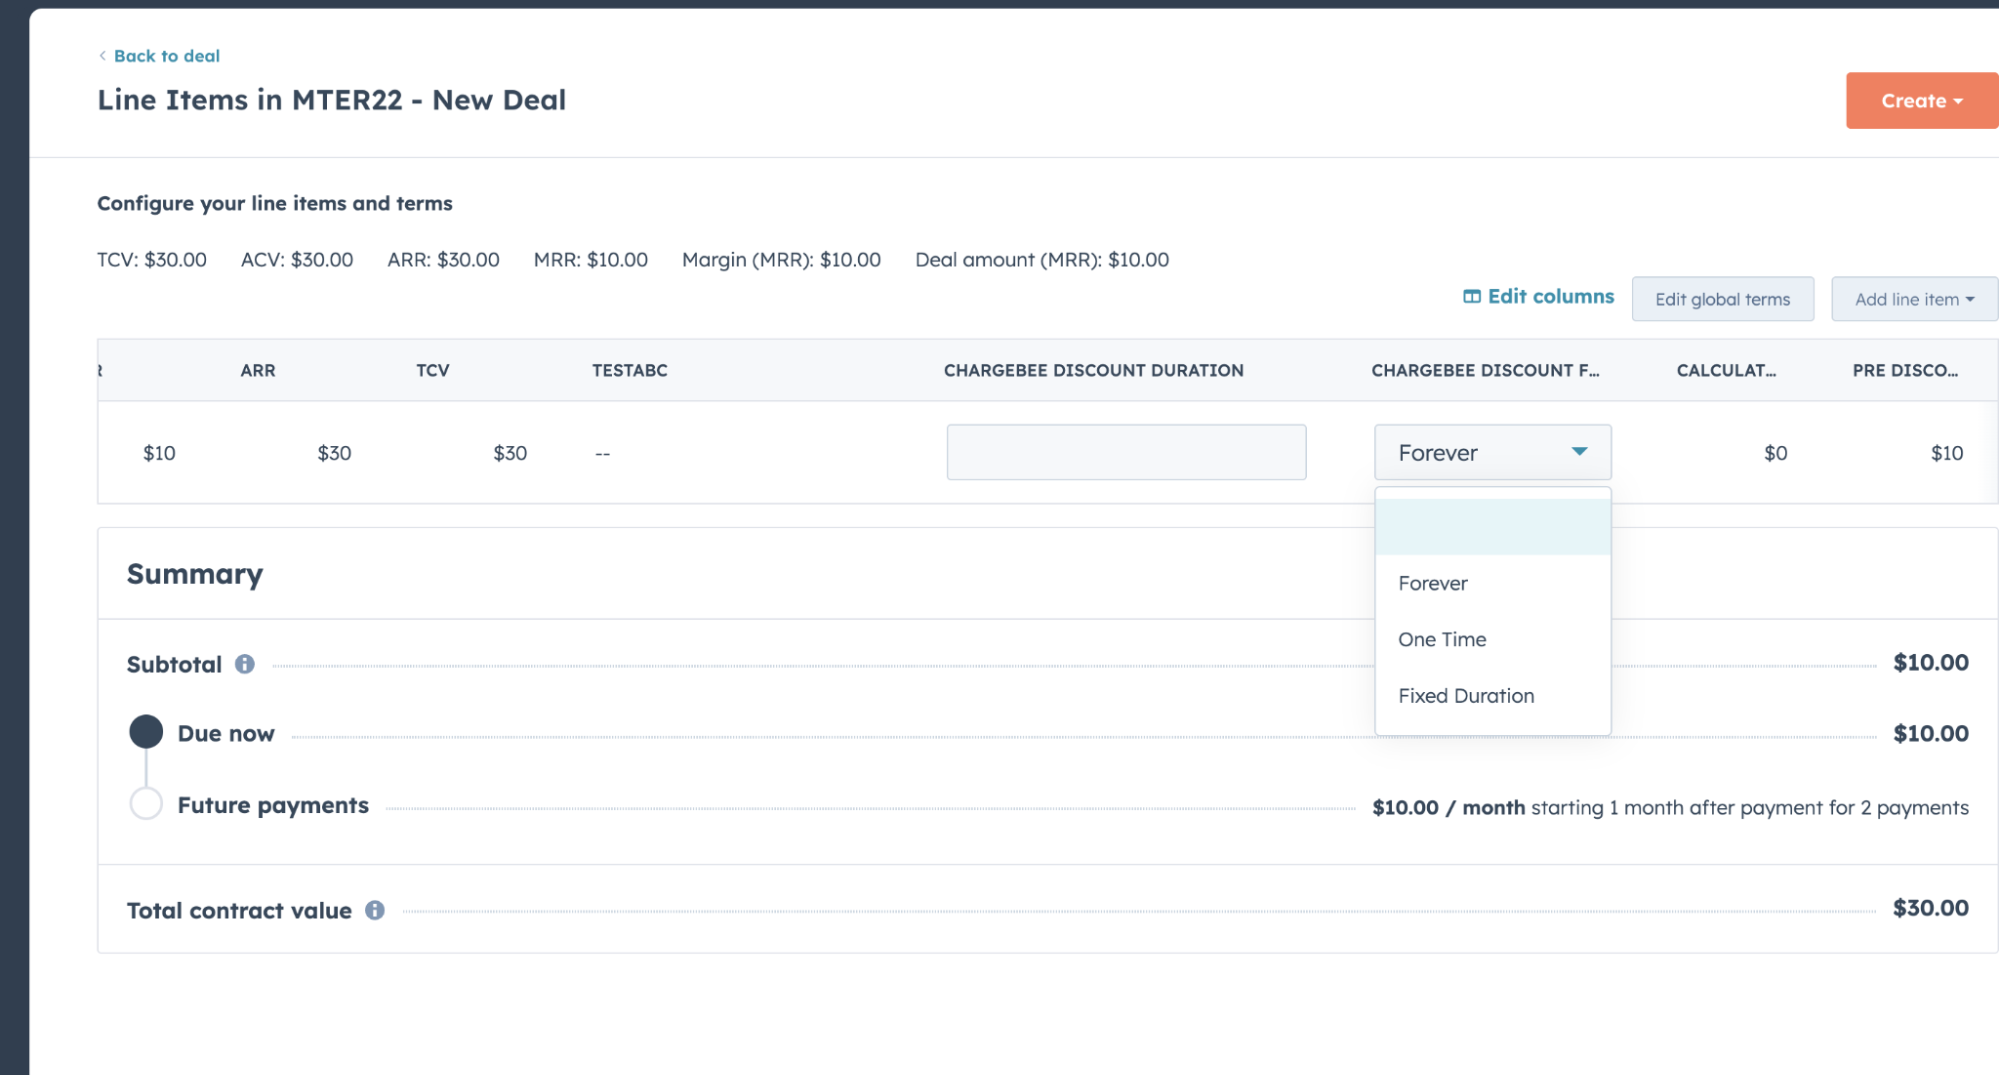Select the blank option atop the dropdown list
The height and width of the screenshot is (1075, 1999).
[1492, 525]
